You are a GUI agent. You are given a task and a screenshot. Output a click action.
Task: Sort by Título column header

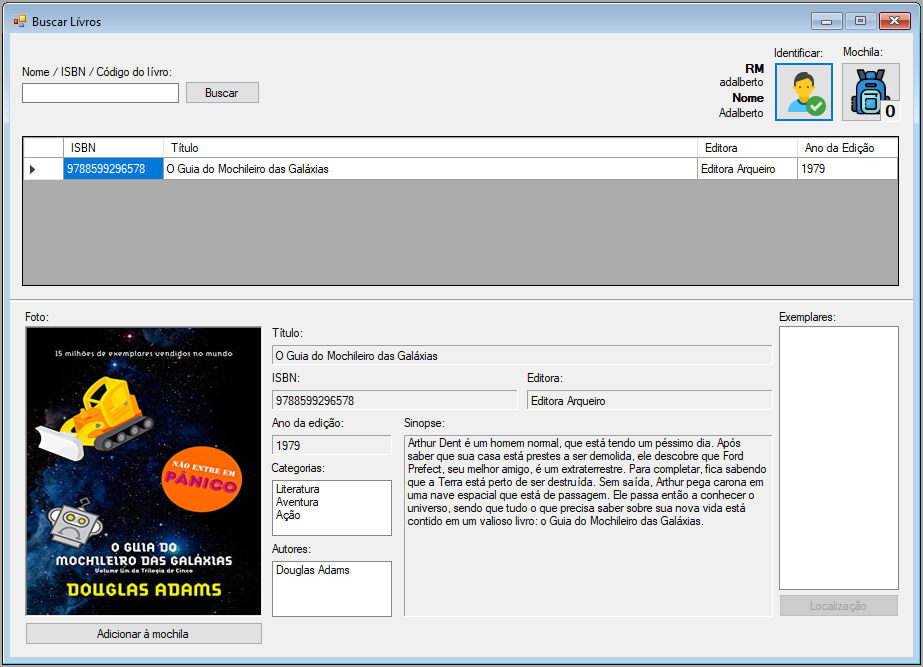pos(430,148)
